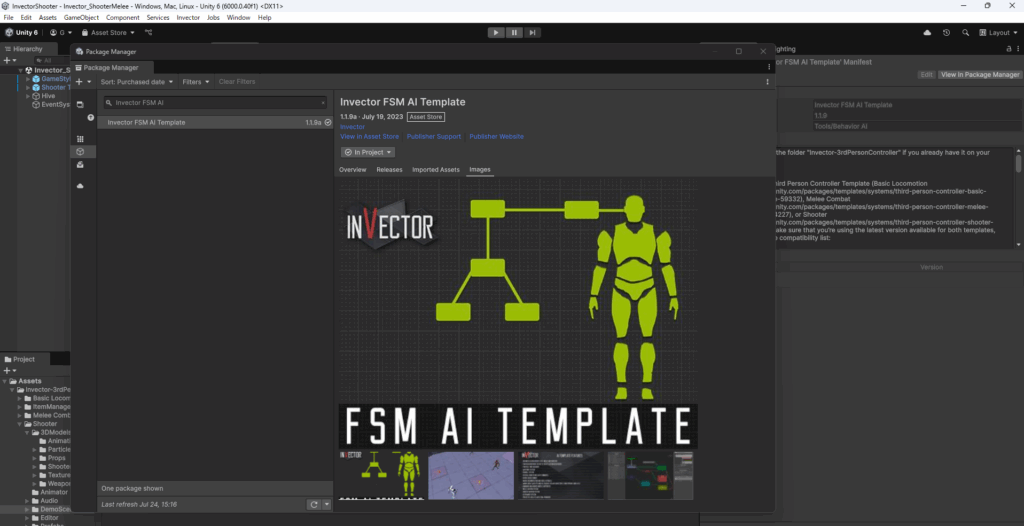Open the account G dropdown

pos(62,33)
